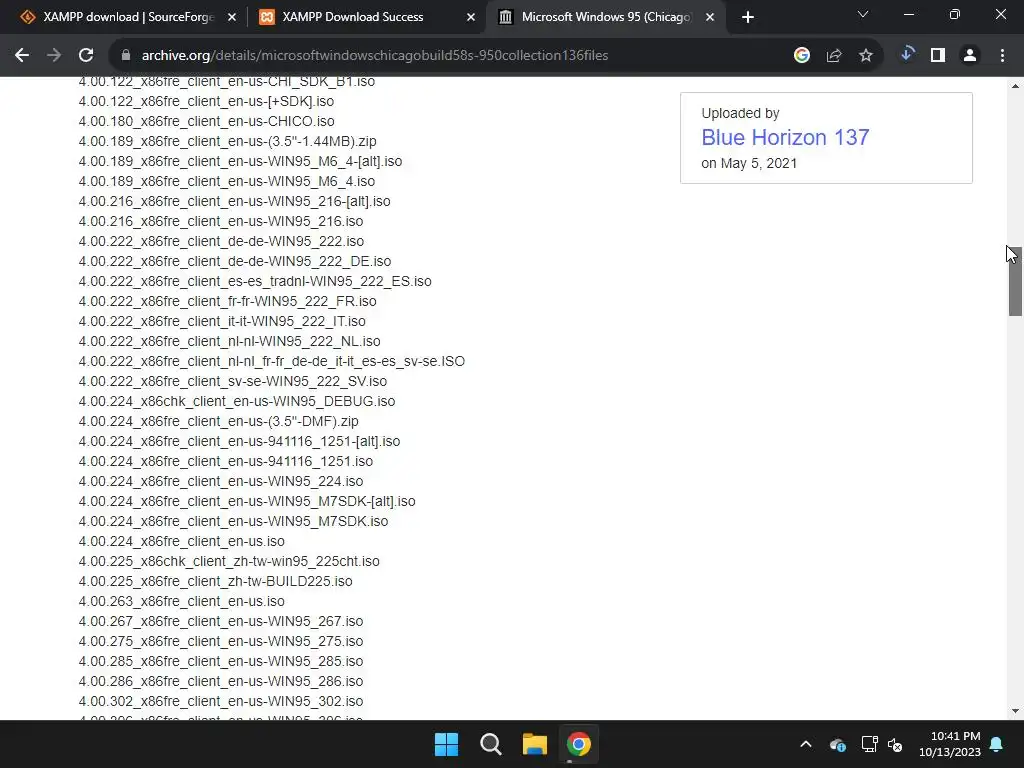Open OneDrive cloud tray icon
The image size is (1024, 768).
[837, 744]
